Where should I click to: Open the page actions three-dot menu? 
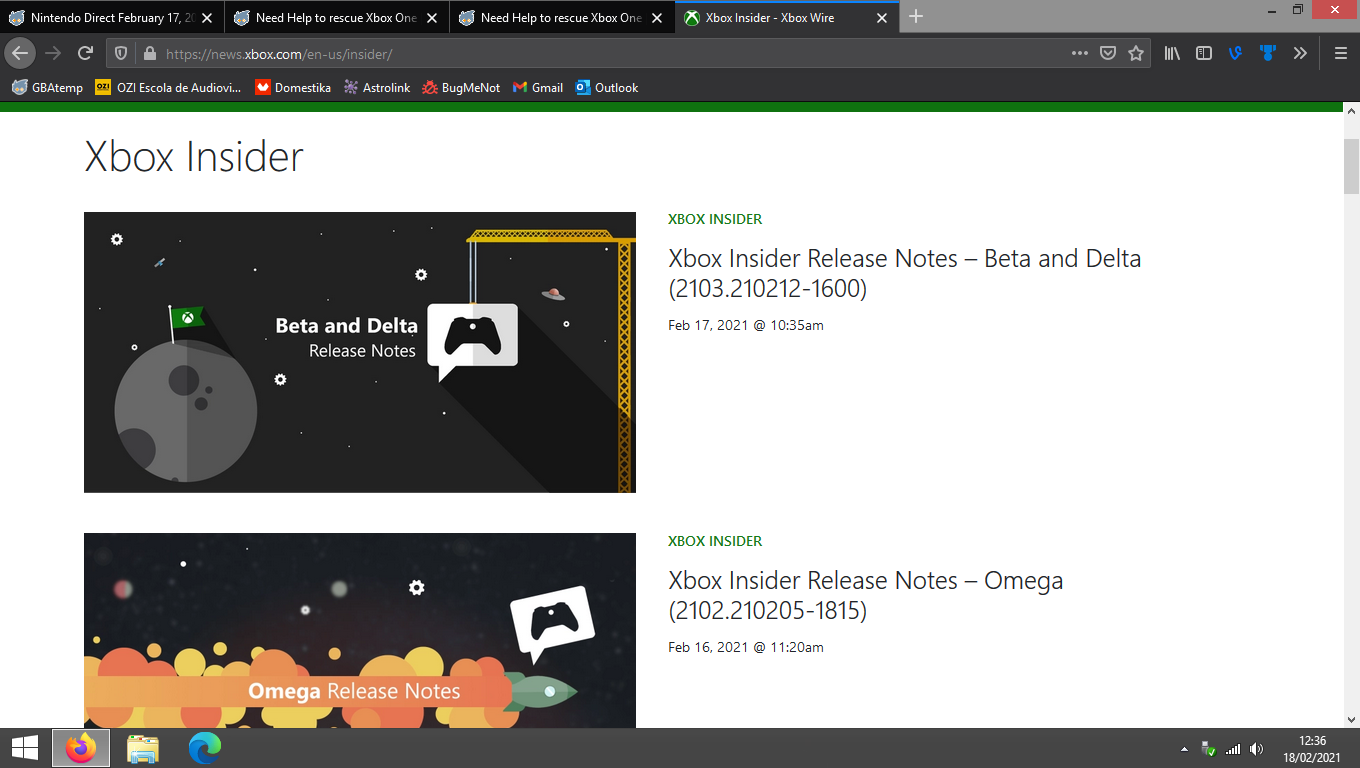(1080, 54)
